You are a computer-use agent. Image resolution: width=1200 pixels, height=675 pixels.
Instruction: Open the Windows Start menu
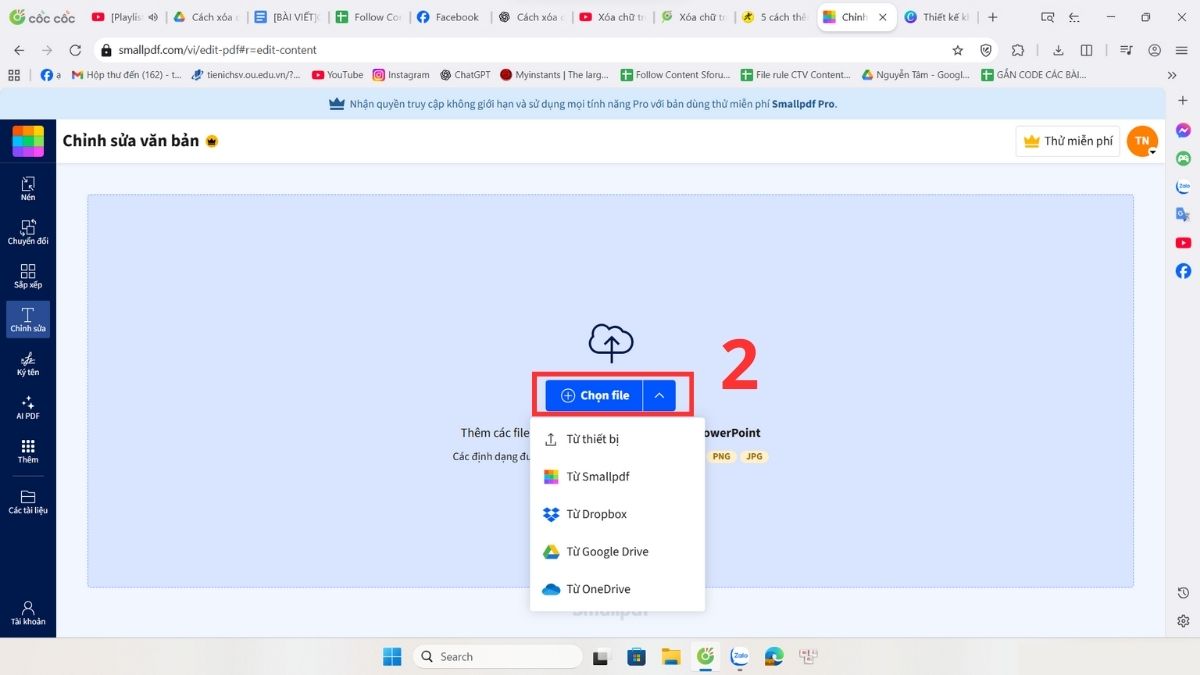coord(392,657)
